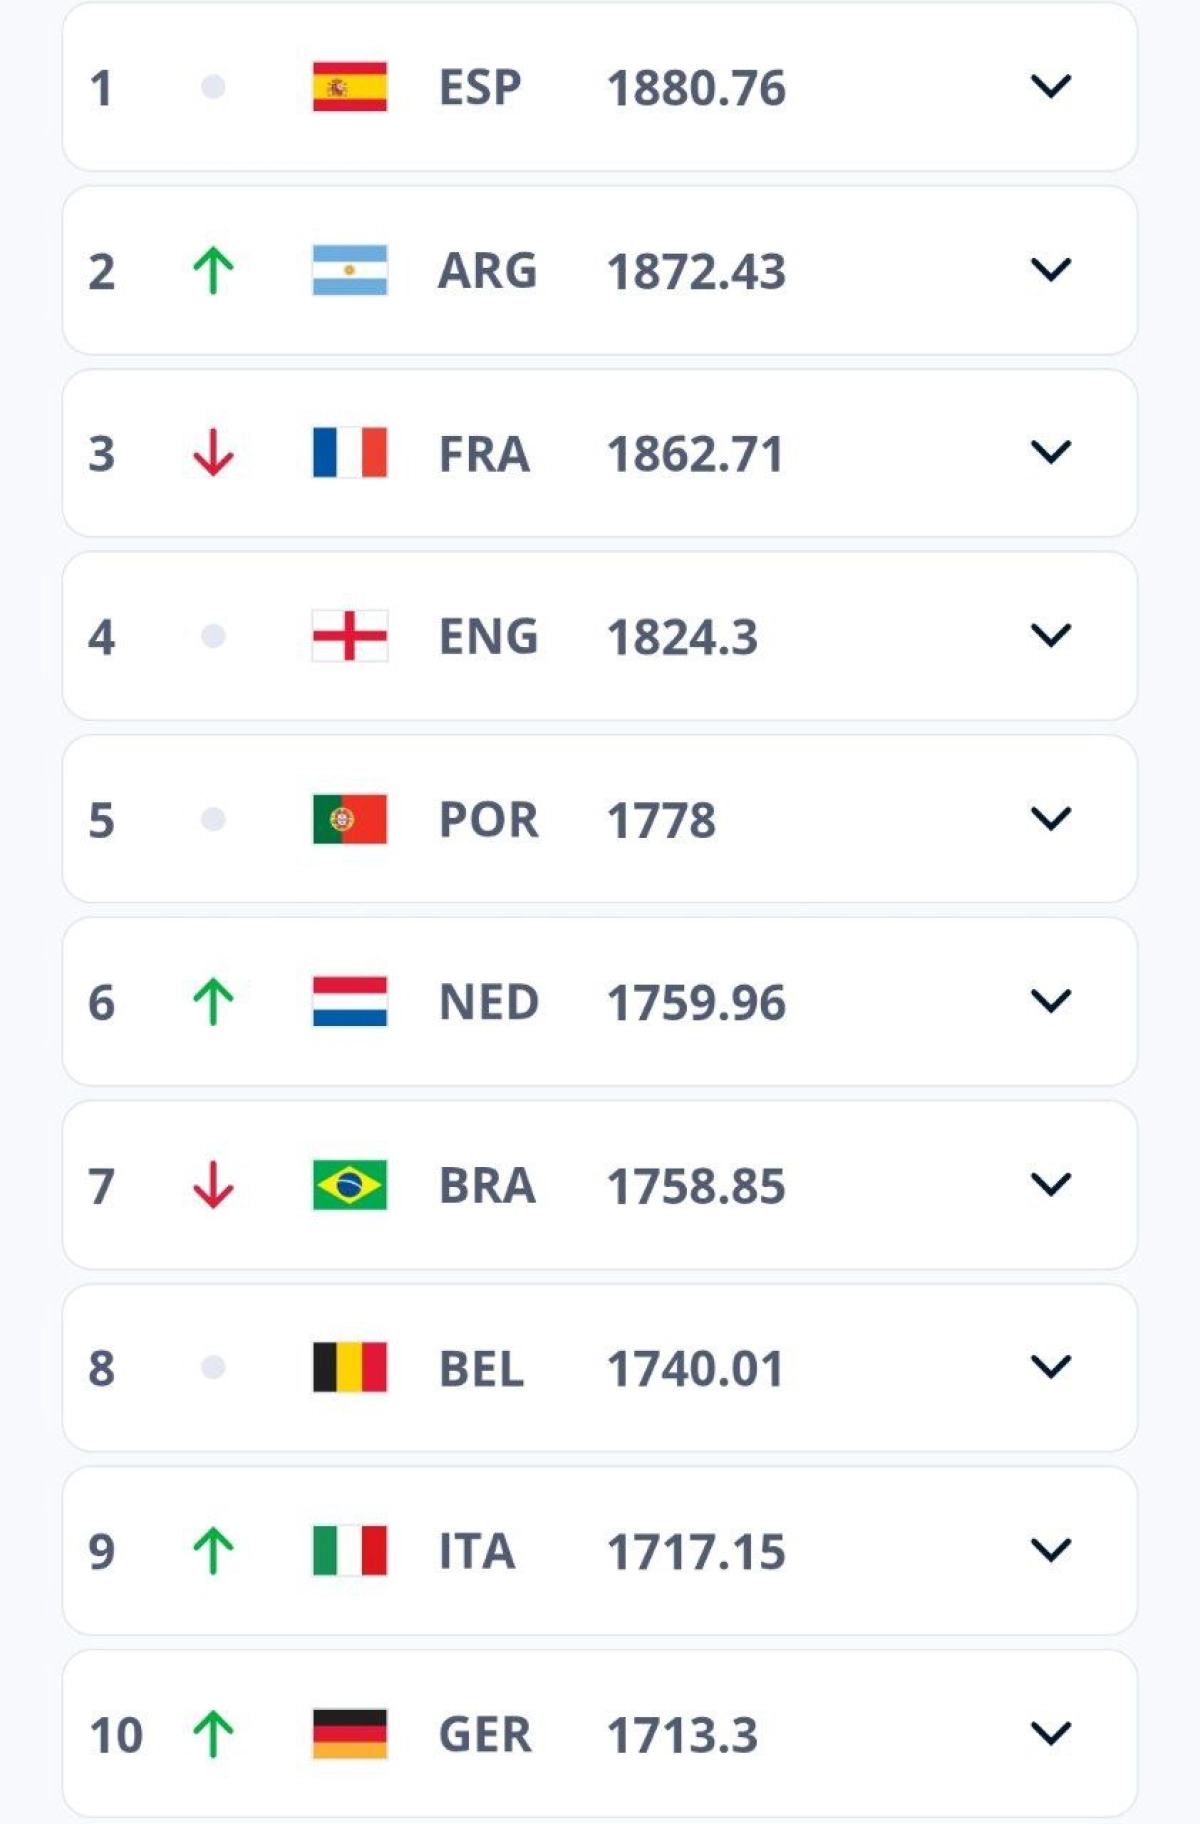Screen dimensions: 1200x1824
Task: Expand the ARG row details chevron
Action: 1050,270
